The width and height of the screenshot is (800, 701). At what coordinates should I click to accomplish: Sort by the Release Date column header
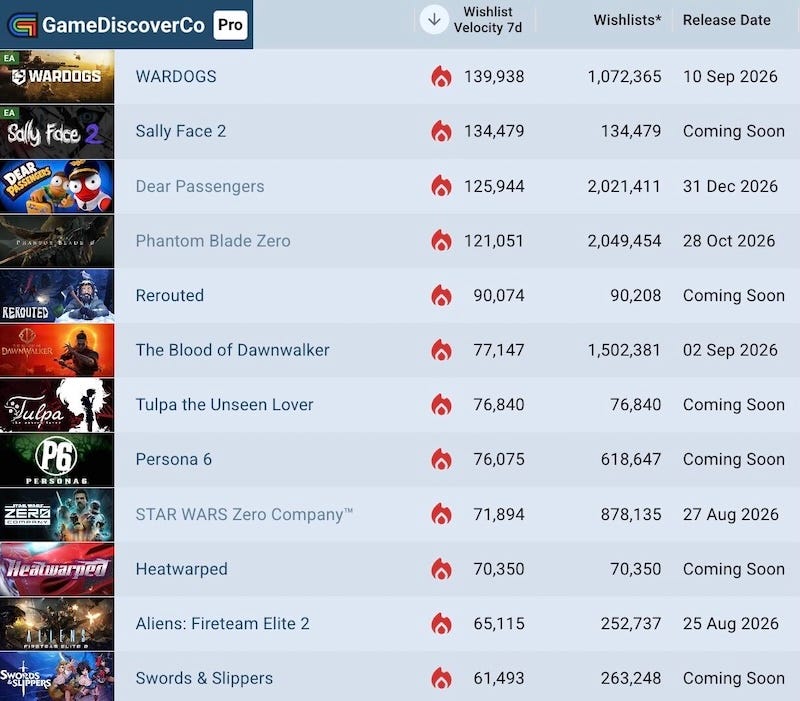(x=727, y=20)
